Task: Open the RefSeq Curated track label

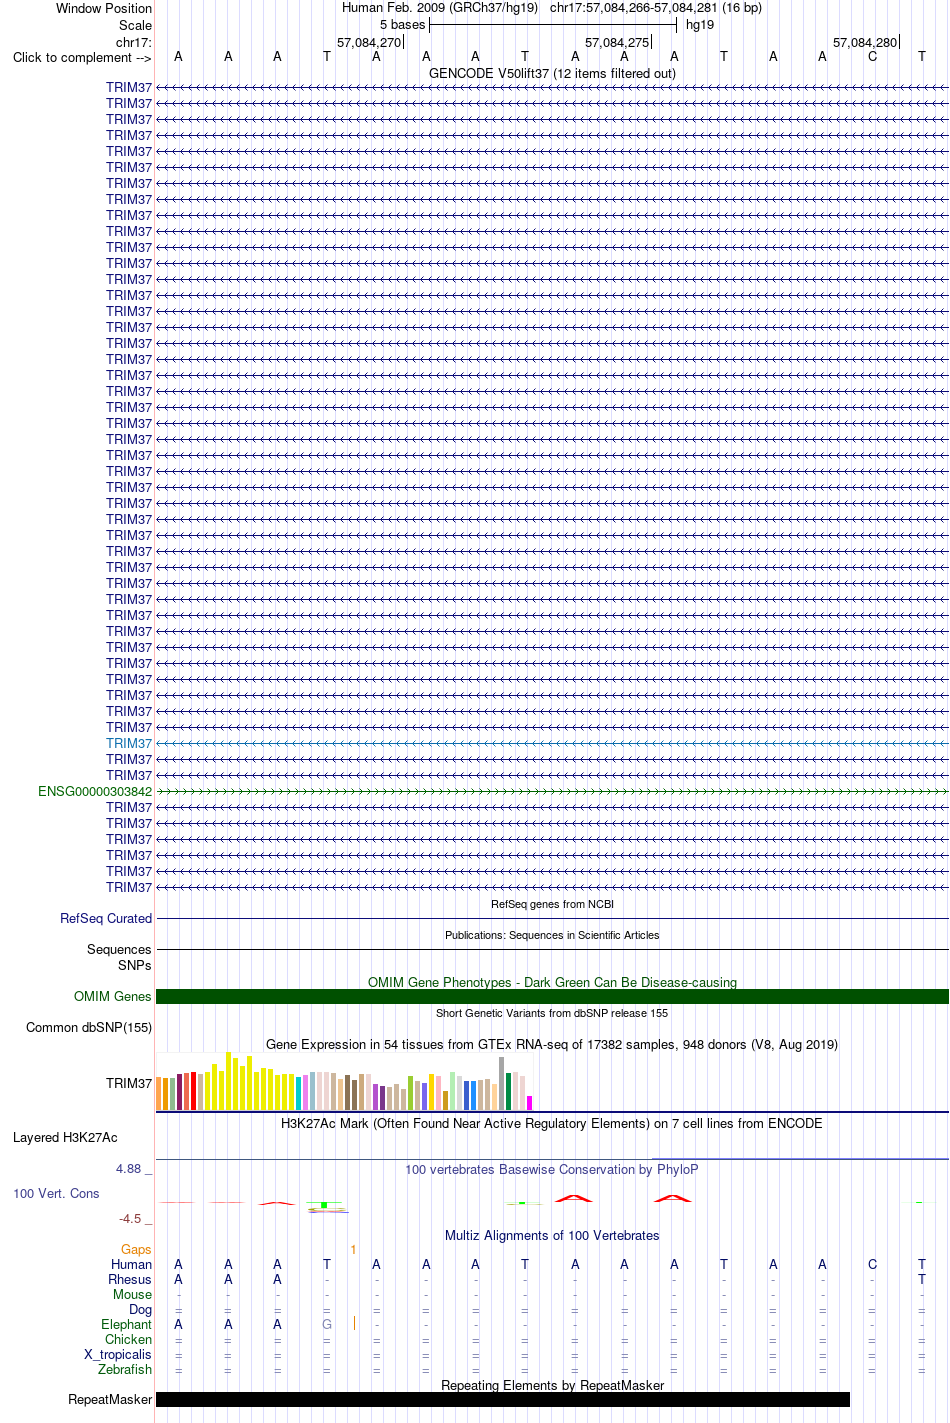Action: tap(106, 918)
